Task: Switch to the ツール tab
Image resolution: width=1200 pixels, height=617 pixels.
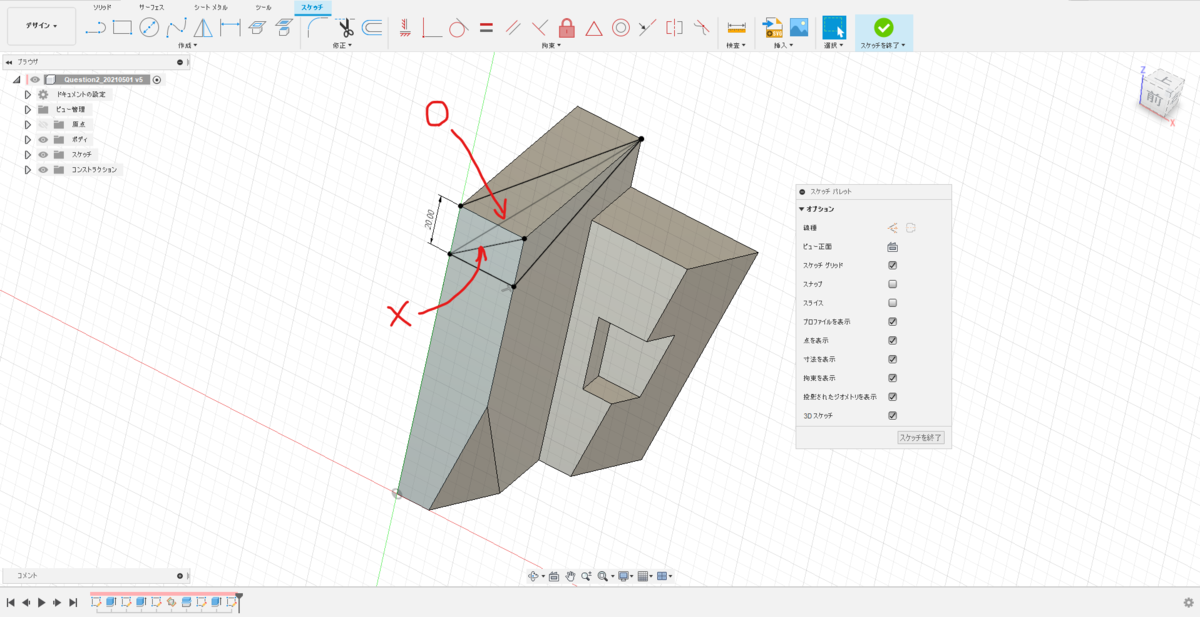Action: point(263,7)
